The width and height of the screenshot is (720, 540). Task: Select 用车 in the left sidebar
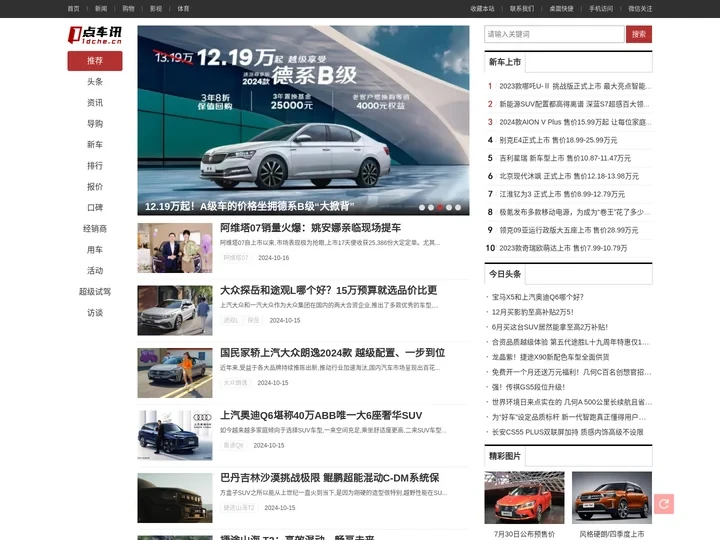click(x=95, y=250)
